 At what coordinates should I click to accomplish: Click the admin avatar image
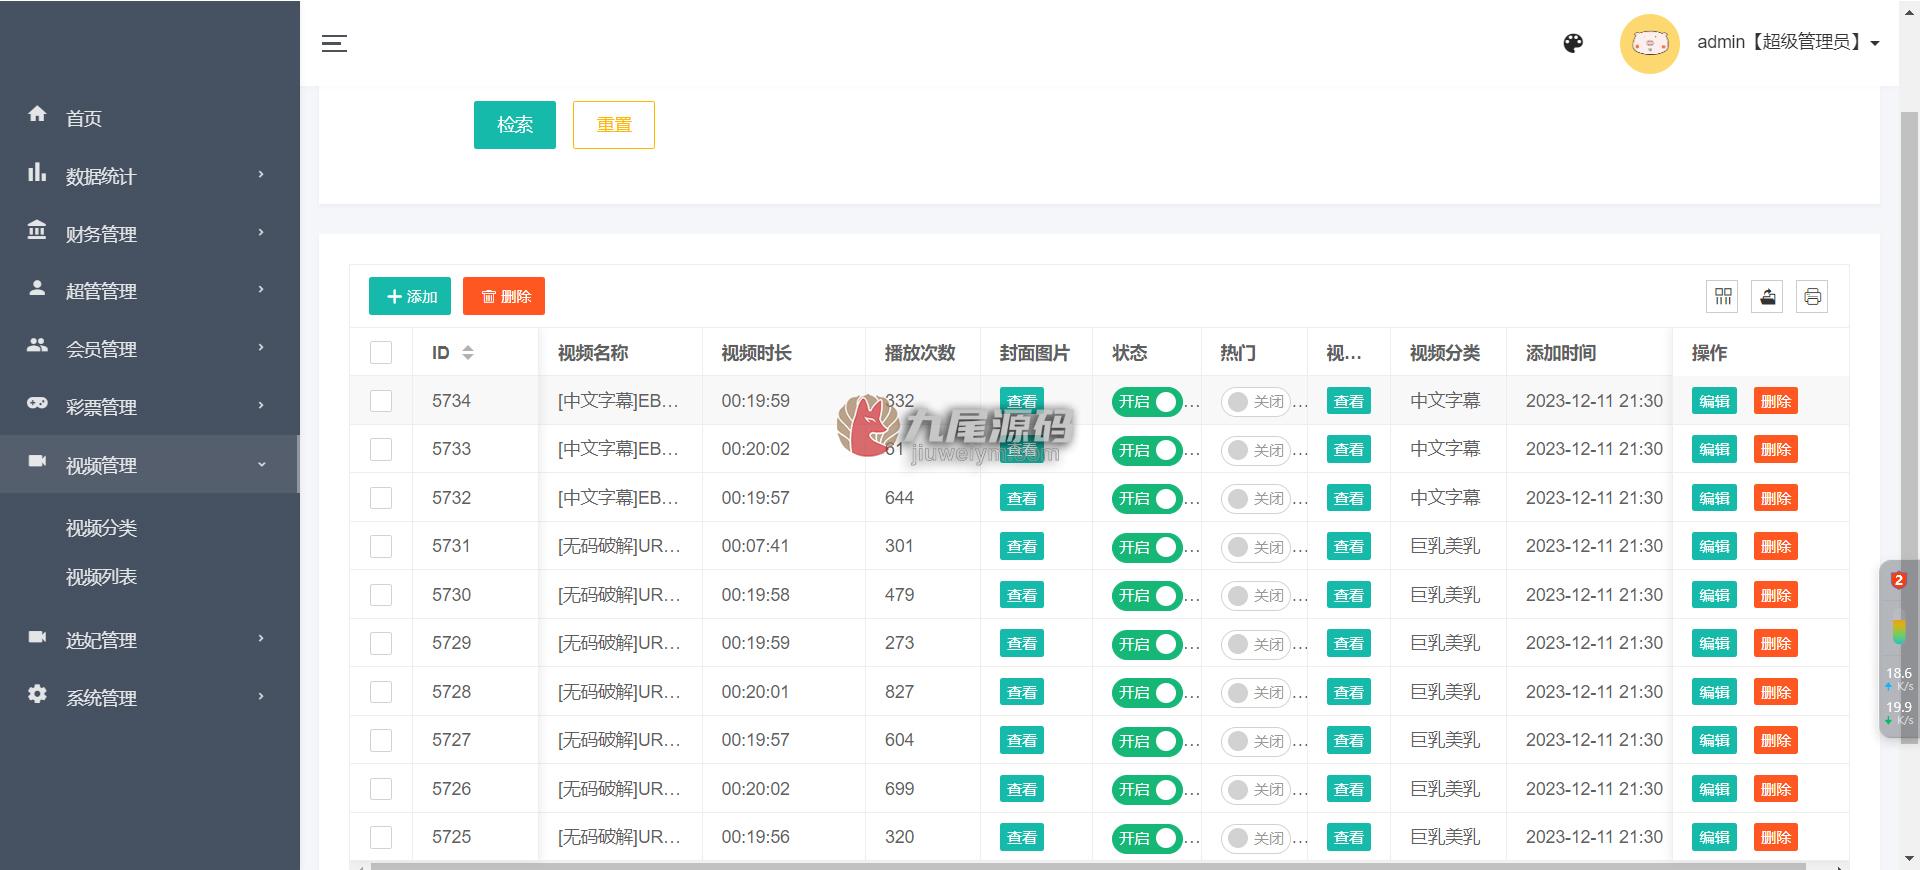coord(1649,43)
